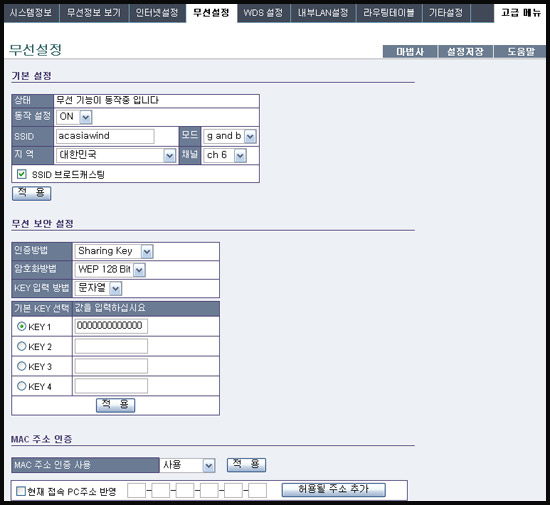Toggle the SSID 브로드캐스팅 checkbox
550x505 pixels.
pos(22,174)
